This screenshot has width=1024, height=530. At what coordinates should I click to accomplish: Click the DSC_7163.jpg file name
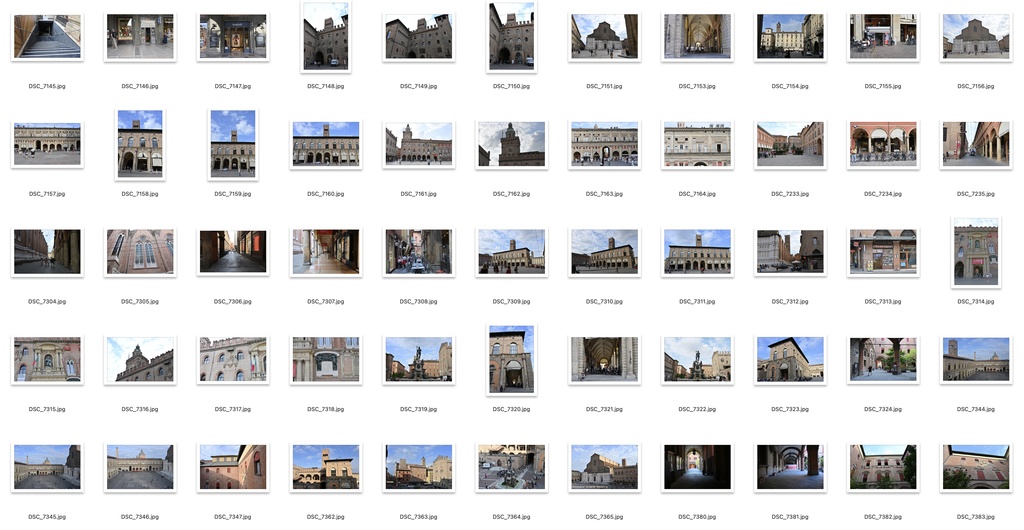tap(604, 194)
